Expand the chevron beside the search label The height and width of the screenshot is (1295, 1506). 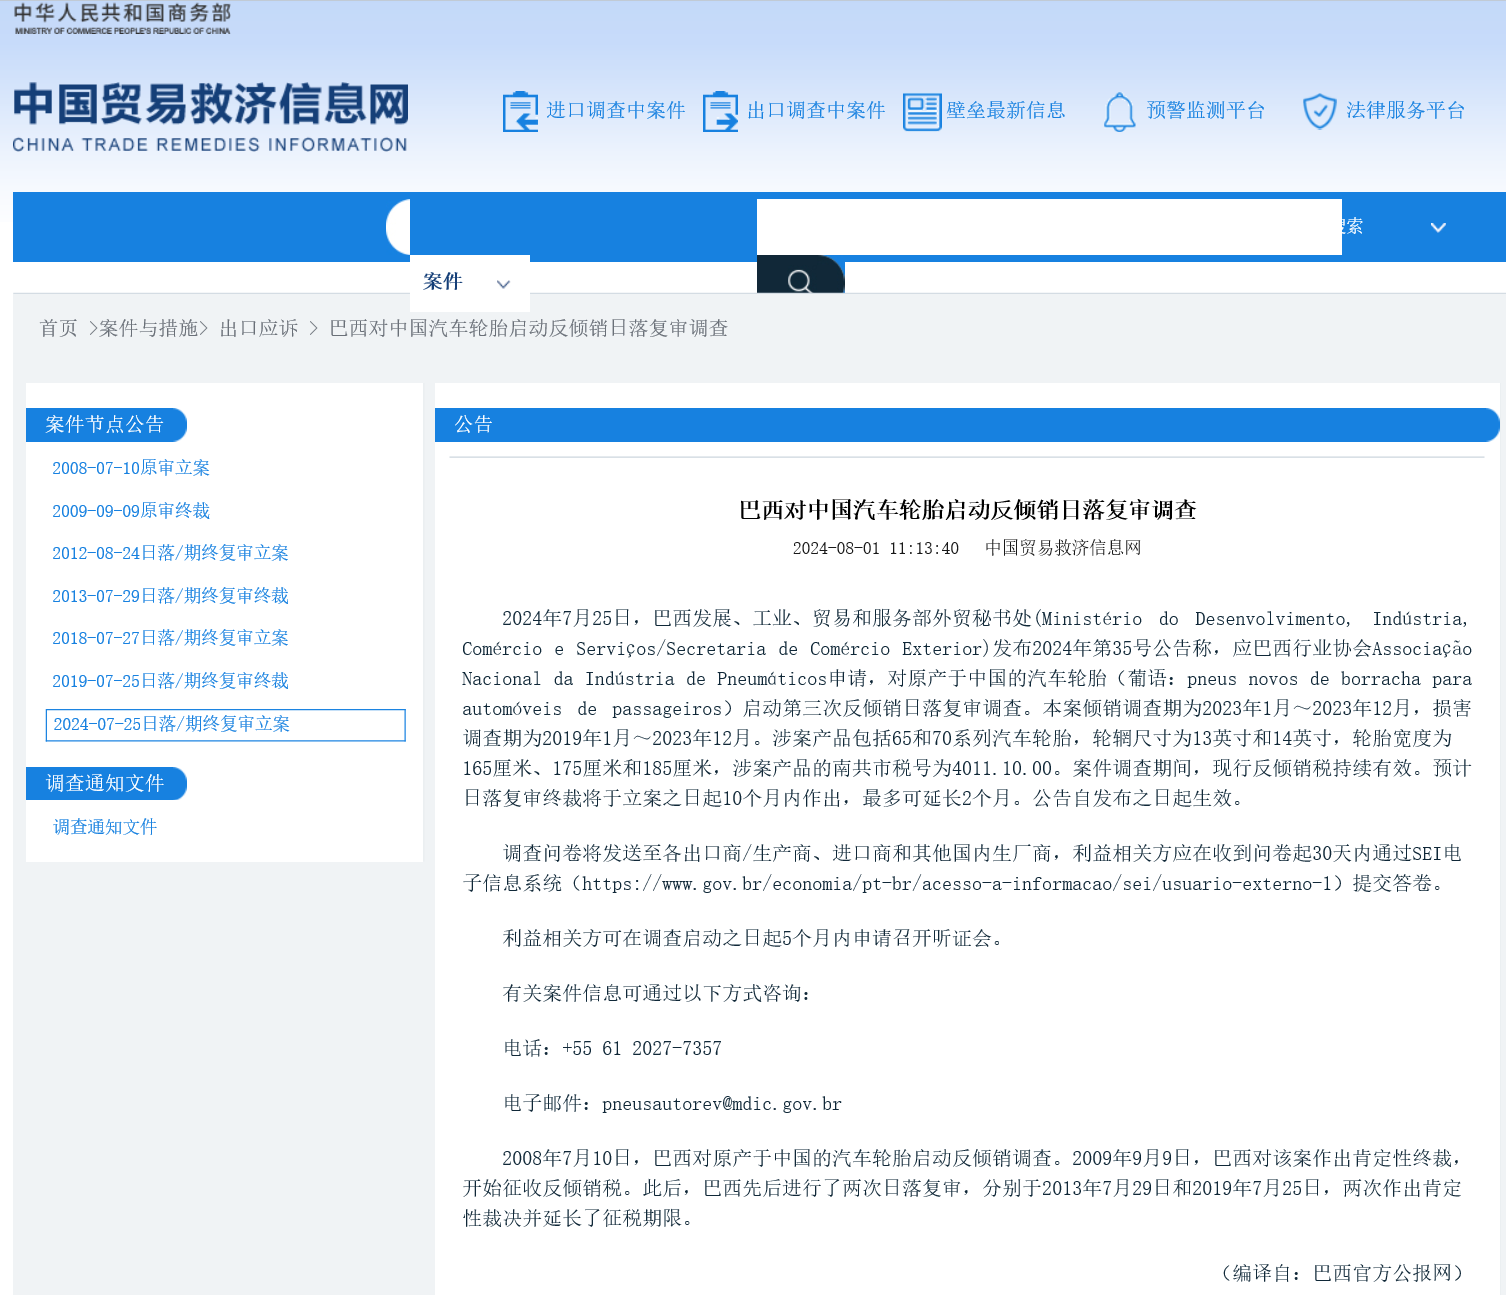[x=1438, y=227]
